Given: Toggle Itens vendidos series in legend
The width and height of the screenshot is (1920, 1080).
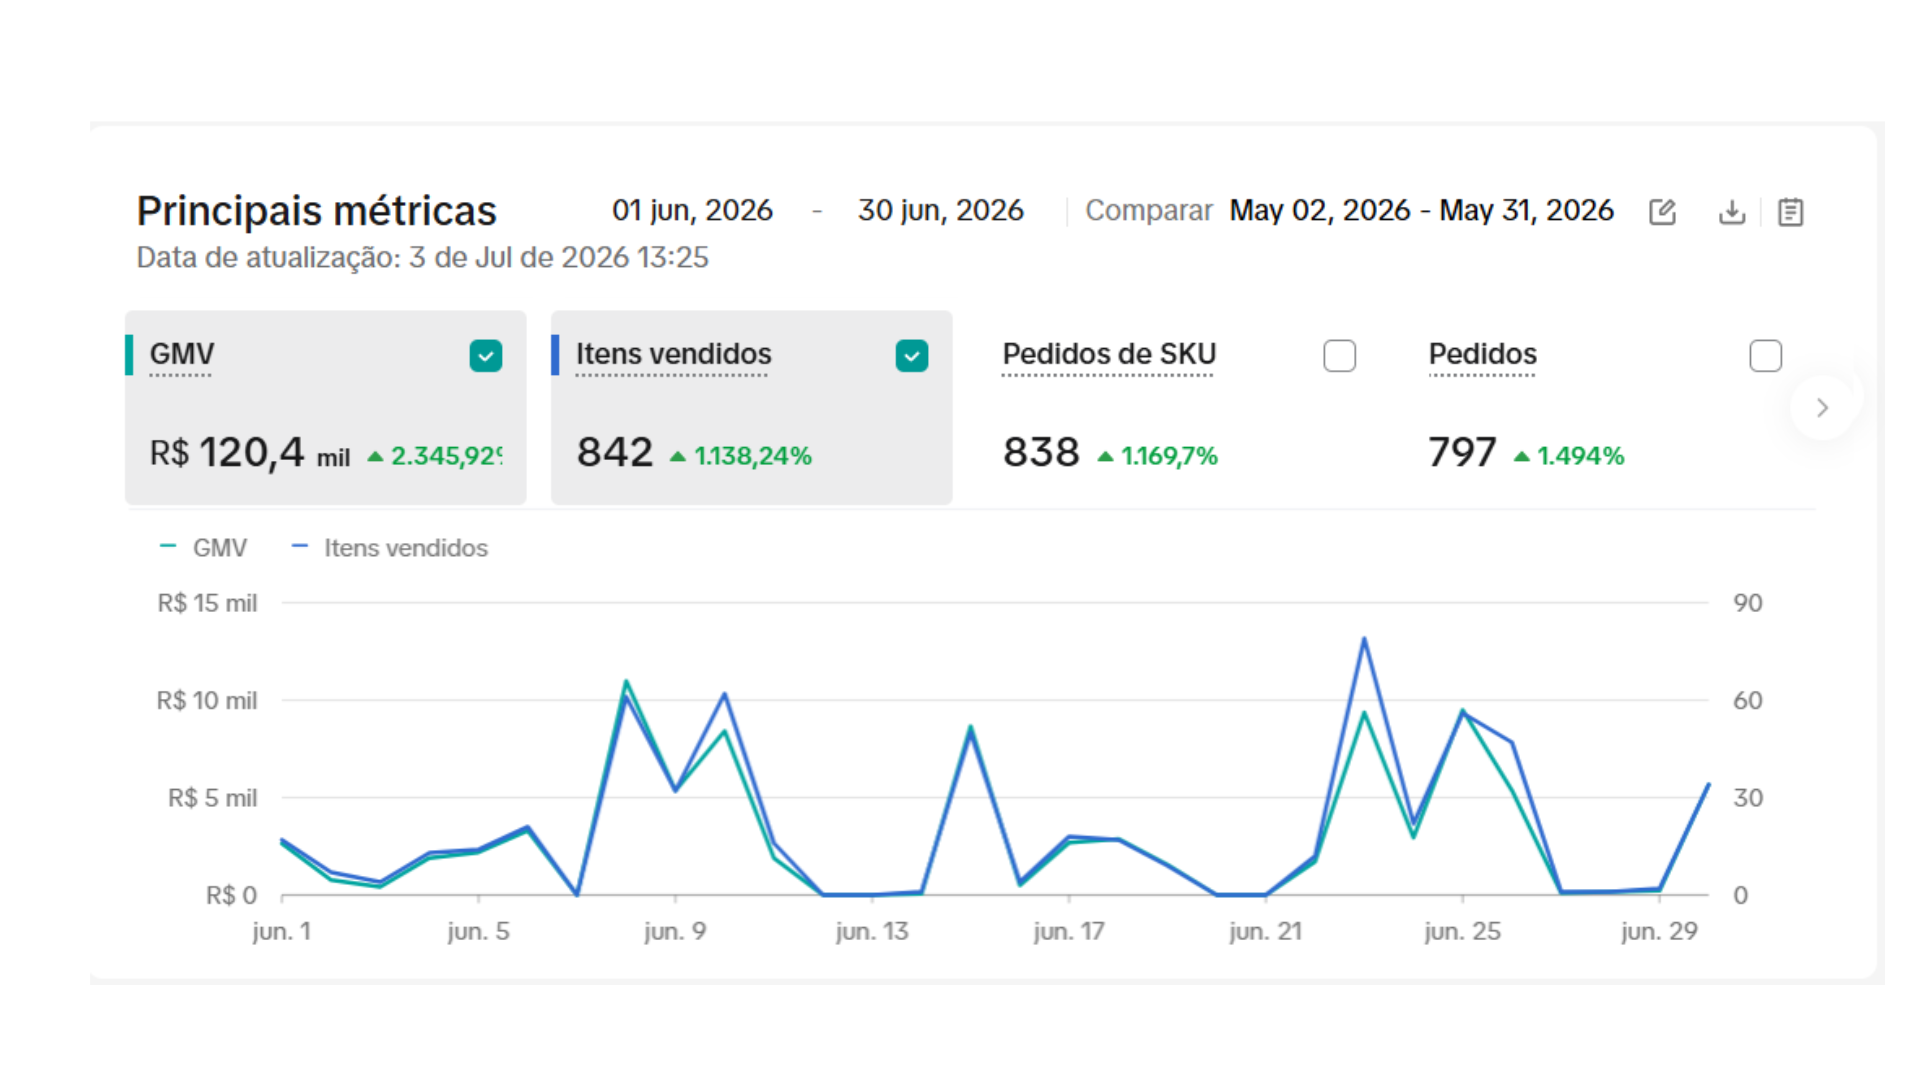Looking at the screenshot, I should coord(390,548).
